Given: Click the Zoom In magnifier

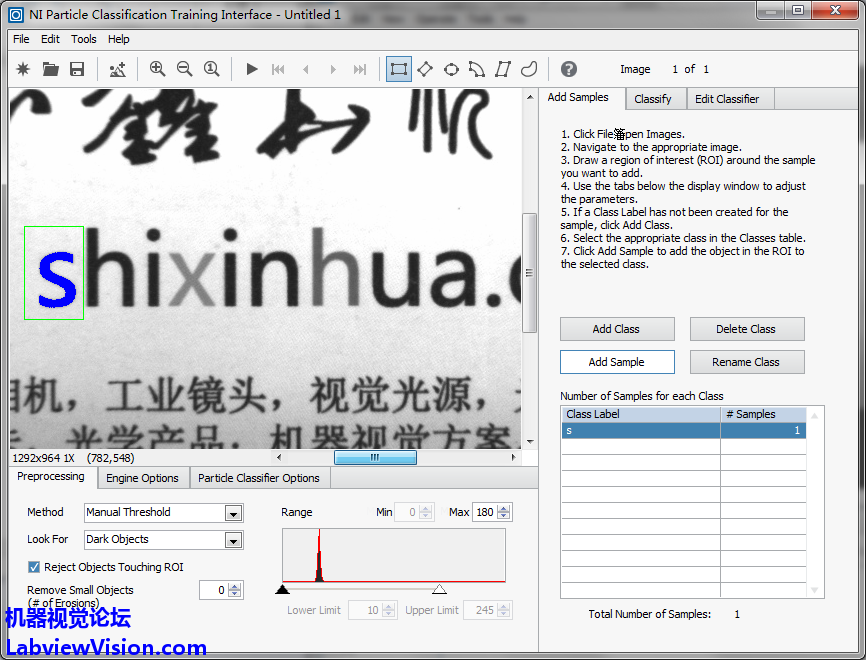Looking at the screenshot, I should pos(157,69).
